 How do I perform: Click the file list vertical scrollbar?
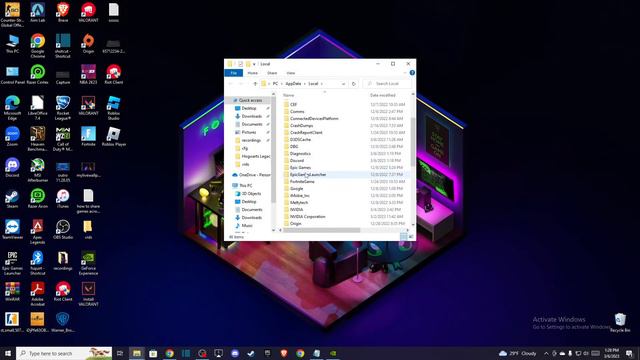pos(413,141)
